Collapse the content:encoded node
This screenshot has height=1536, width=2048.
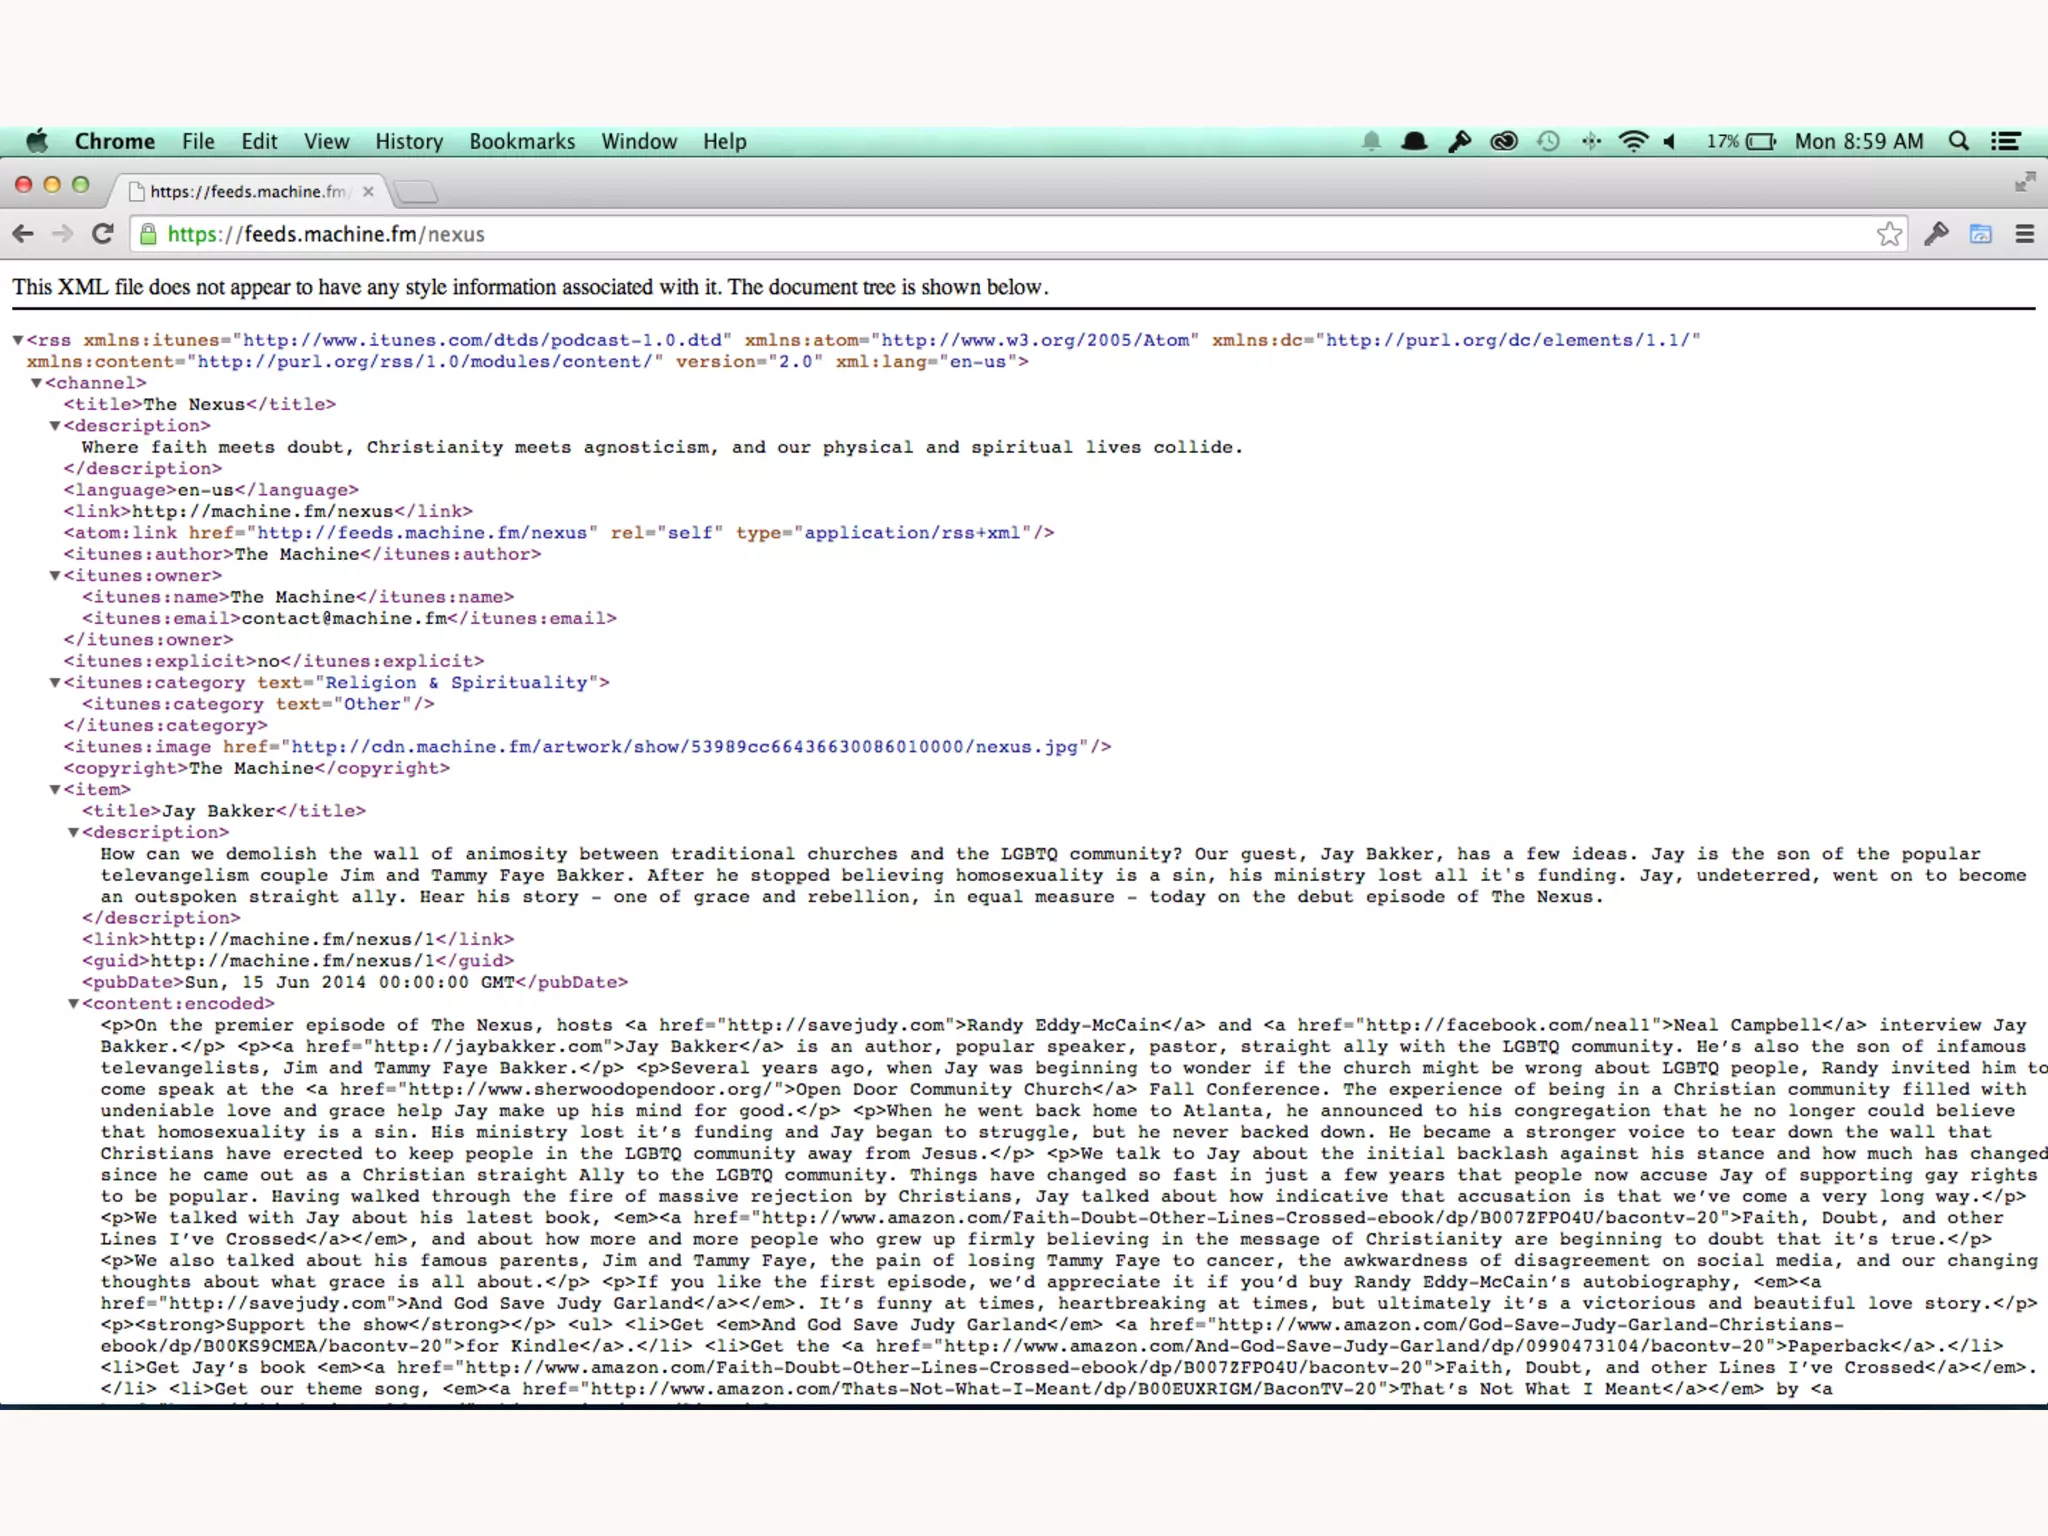pos(74,1004)
